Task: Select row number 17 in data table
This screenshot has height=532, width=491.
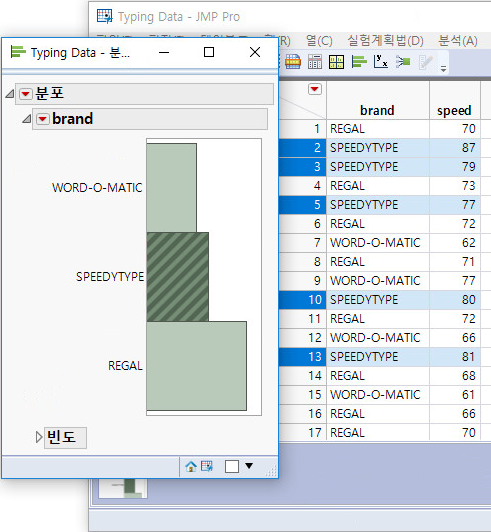Action: pyautogui.click(x=302, y=433)
